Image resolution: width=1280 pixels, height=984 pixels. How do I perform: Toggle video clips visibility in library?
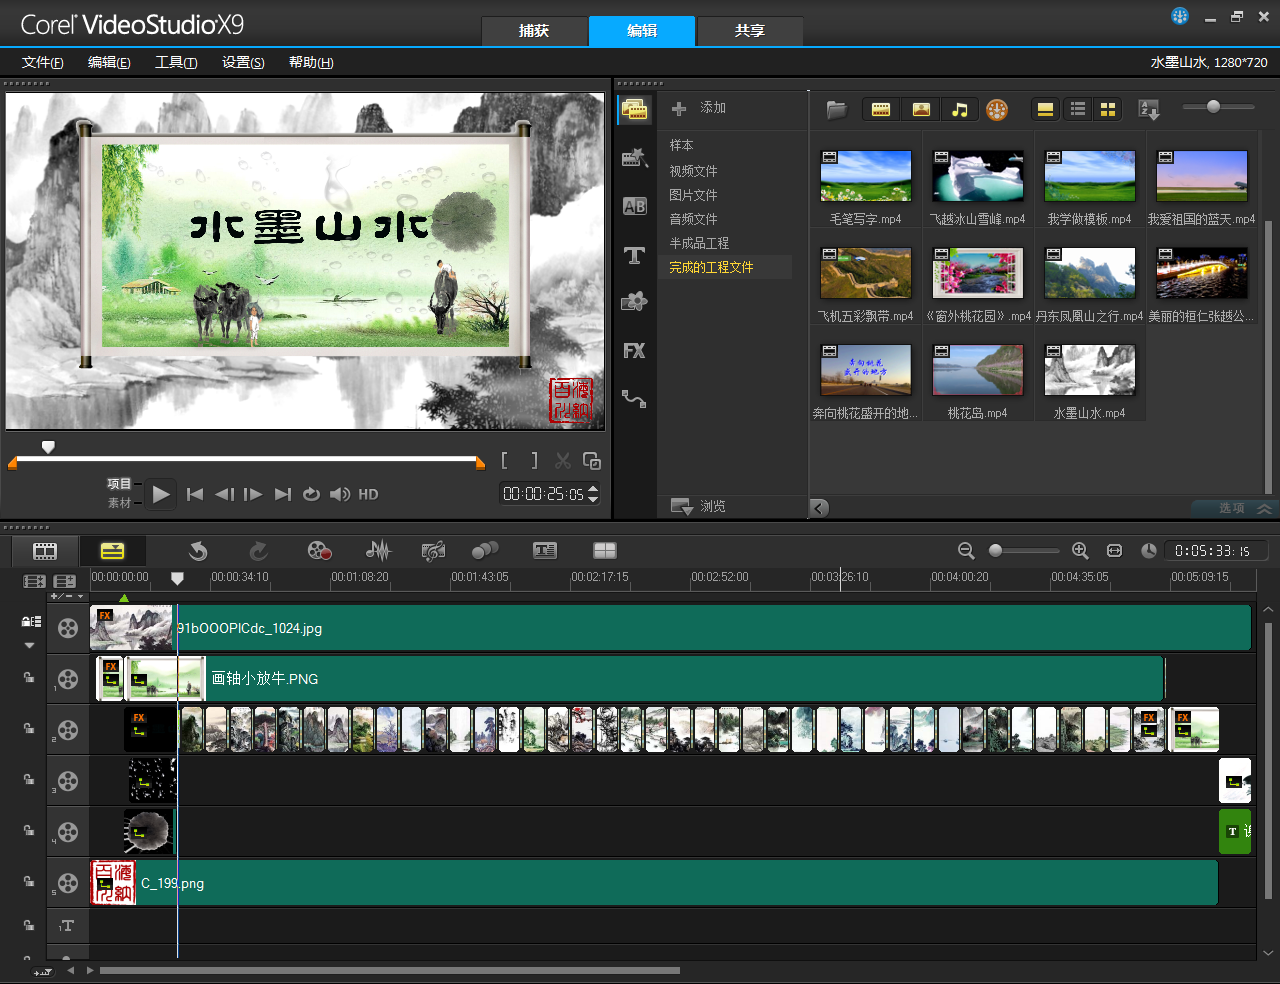(x=881, y=110)
